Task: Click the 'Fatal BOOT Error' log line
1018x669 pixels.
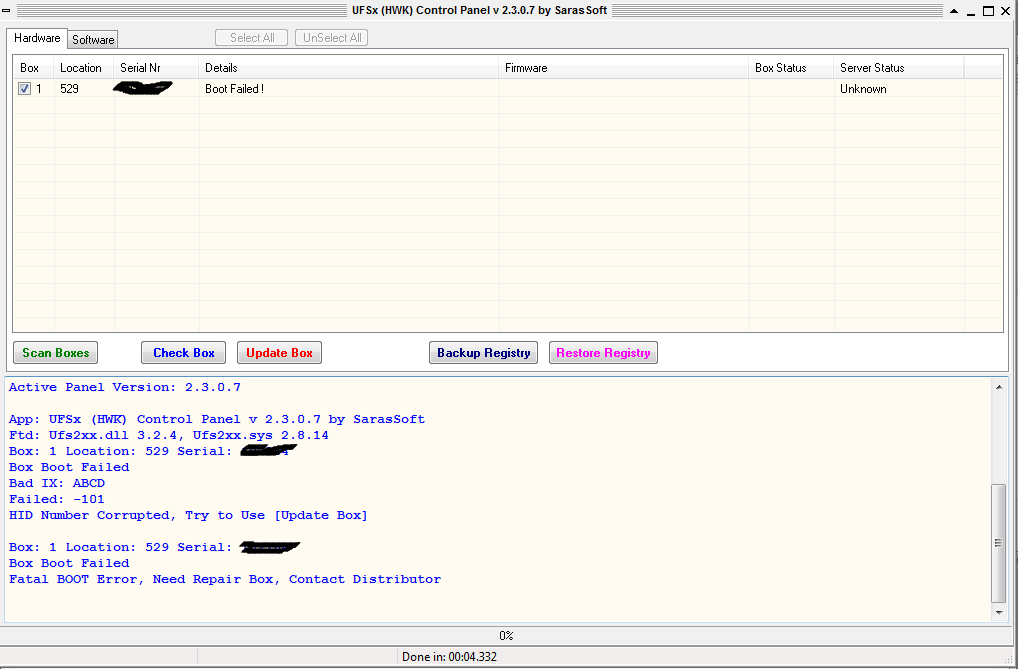Action: (x=225, y=579)
